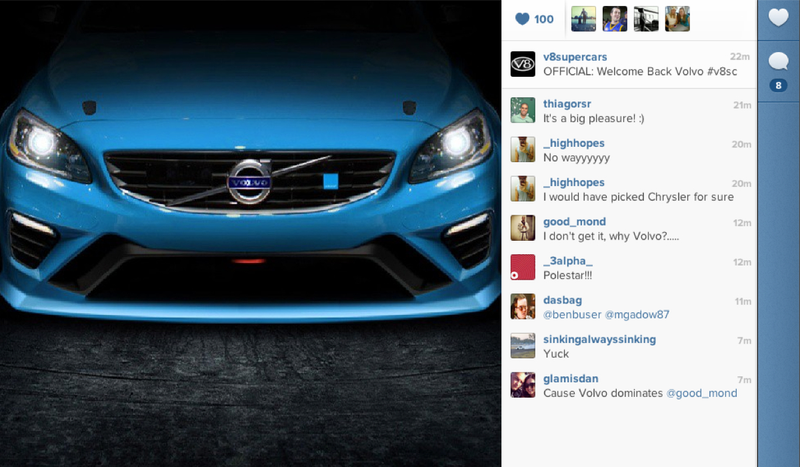Click the 21m timestamp on thiagorsr's comment

click(742, 105)
